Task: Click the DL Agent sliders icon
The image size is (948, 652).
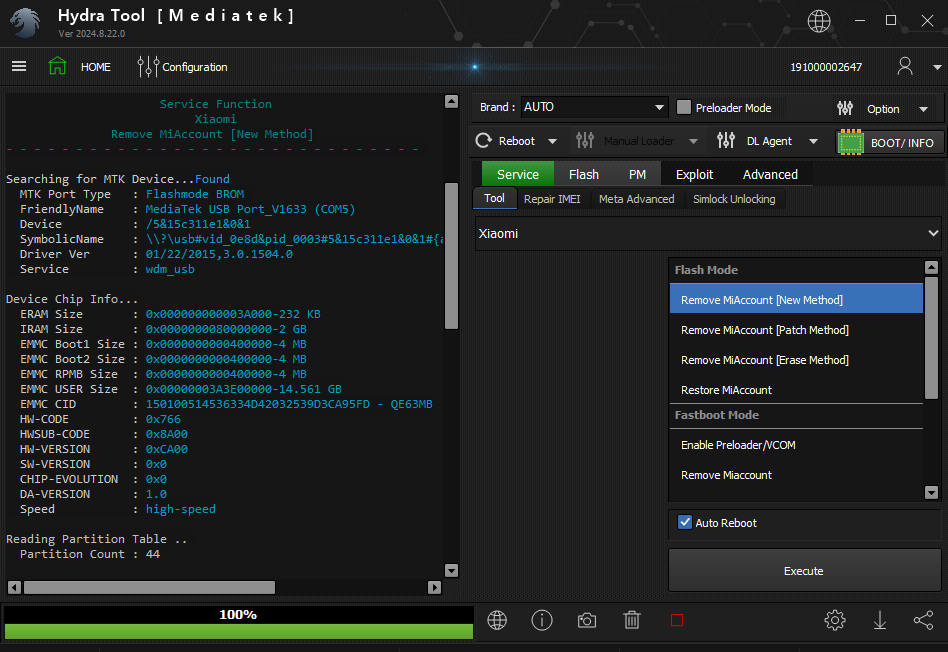Action: (x=726, y=141)
